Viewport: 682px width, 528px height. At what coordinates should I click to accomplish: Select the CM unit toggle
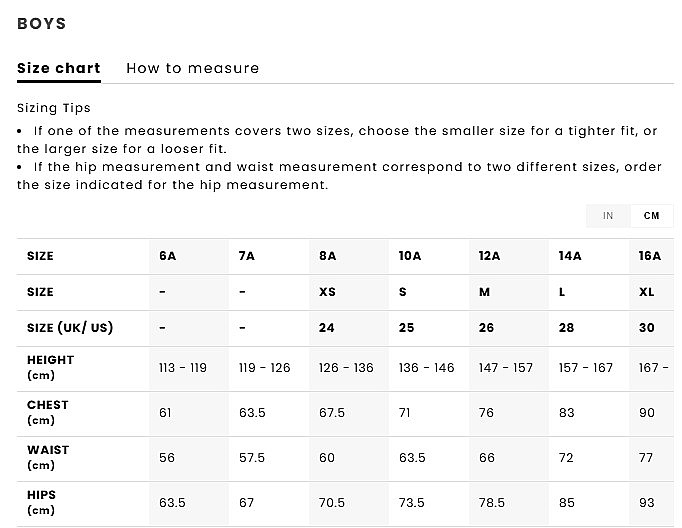click(x=652, y=216)
